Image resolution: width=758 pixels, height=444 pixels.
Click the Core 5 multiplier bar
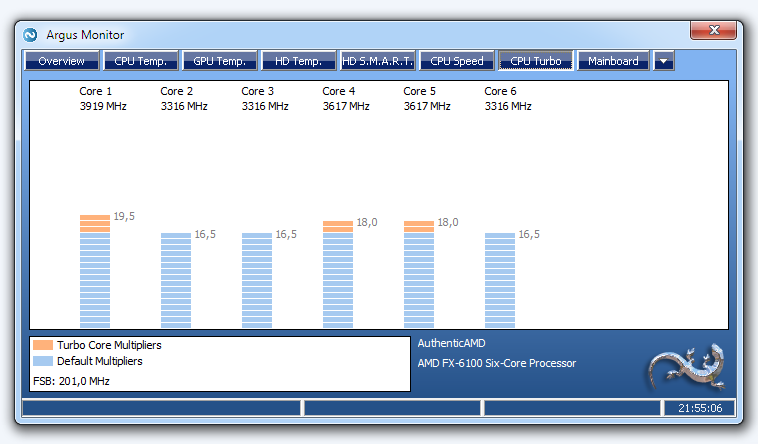click(x=419, y=274)
